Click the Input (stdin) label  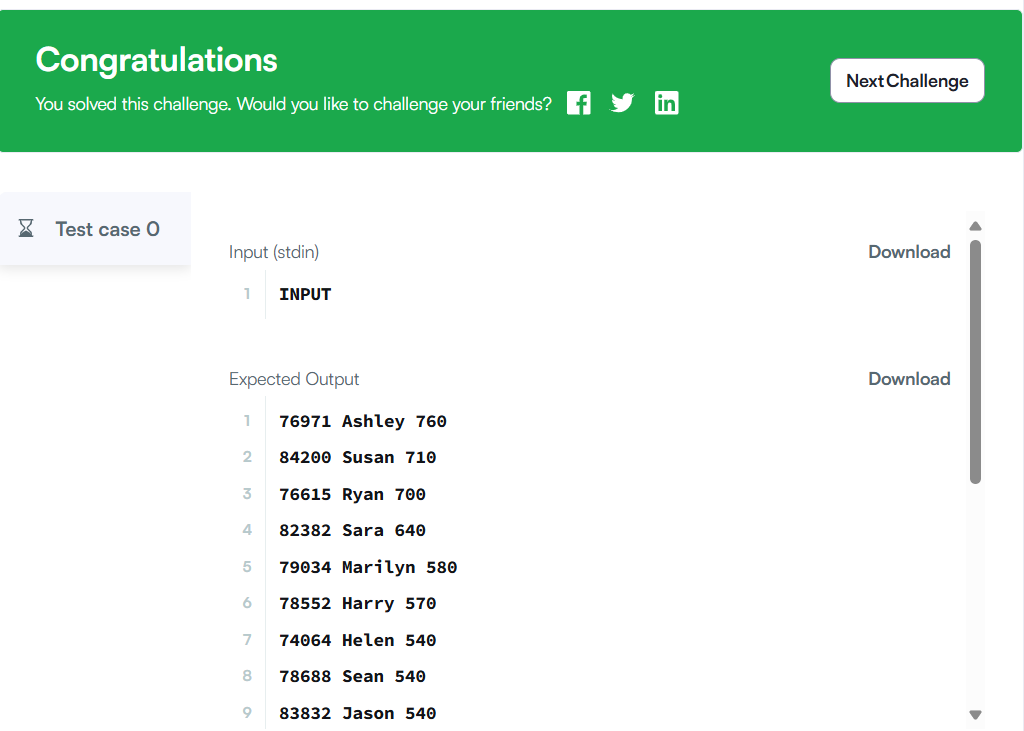(274, 252)
